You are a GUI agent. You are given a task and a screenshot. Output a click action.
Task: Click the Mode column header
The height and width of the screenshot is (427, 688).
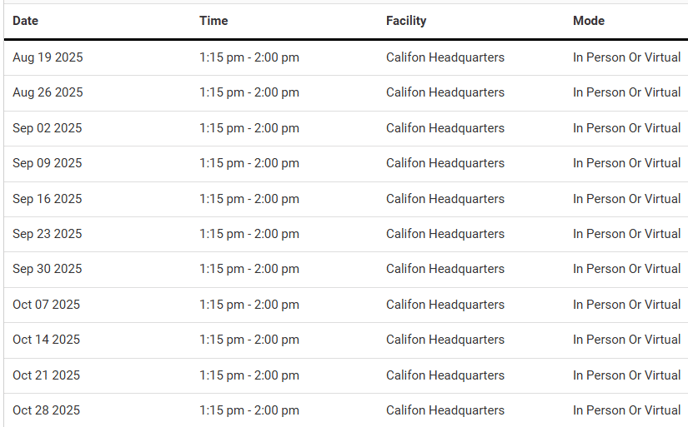588,20
